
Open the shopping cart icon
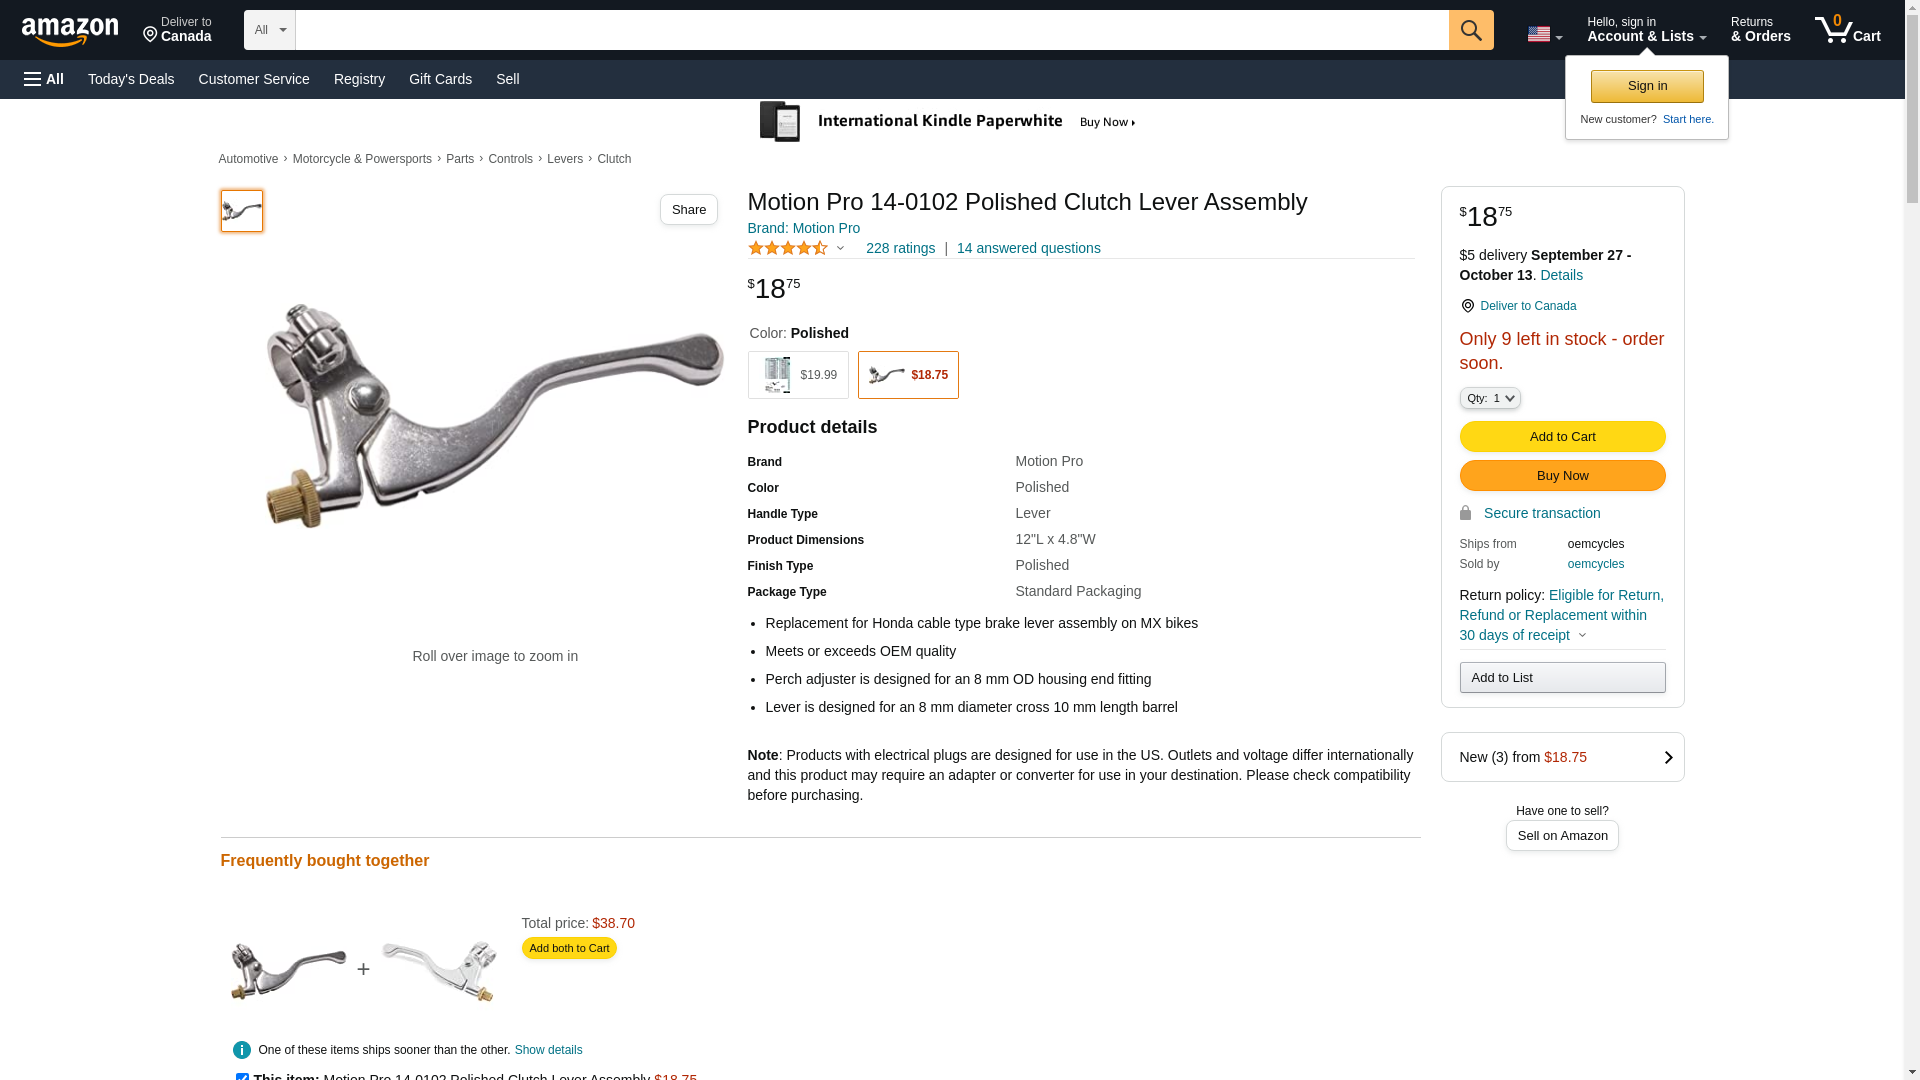[x=1847, y=30]
